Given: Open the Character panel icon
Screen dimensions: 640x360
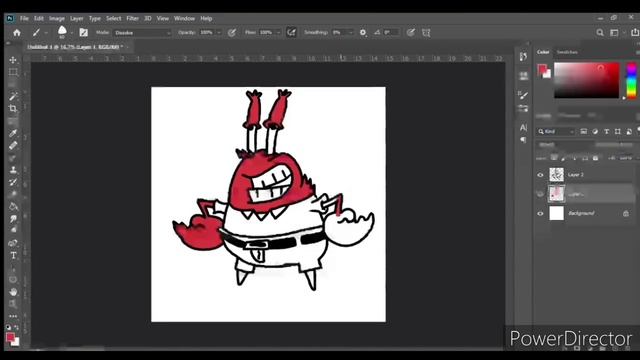Looking at the screenshot, I should pos(523,128).
